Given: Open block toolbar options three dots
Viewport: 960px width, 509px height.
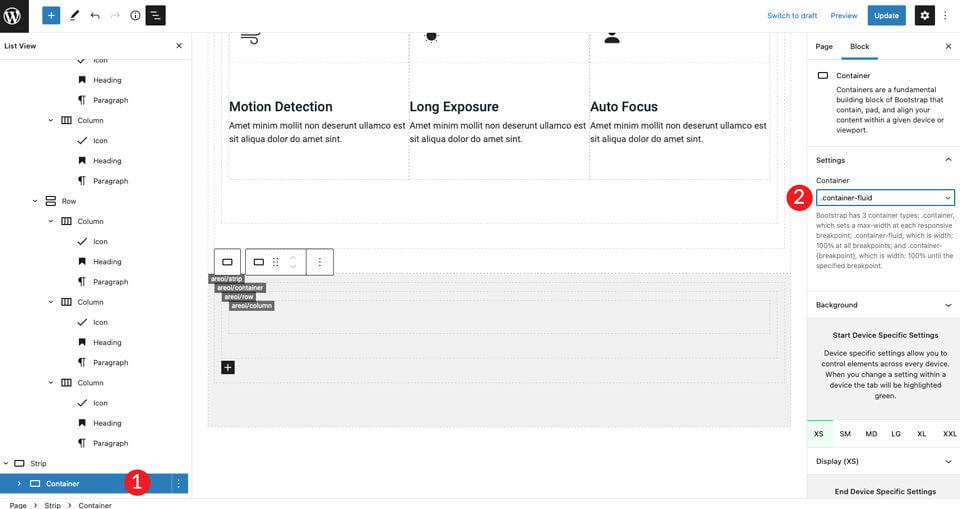Looking at the screenshot, I should click(x=320, y=262).
